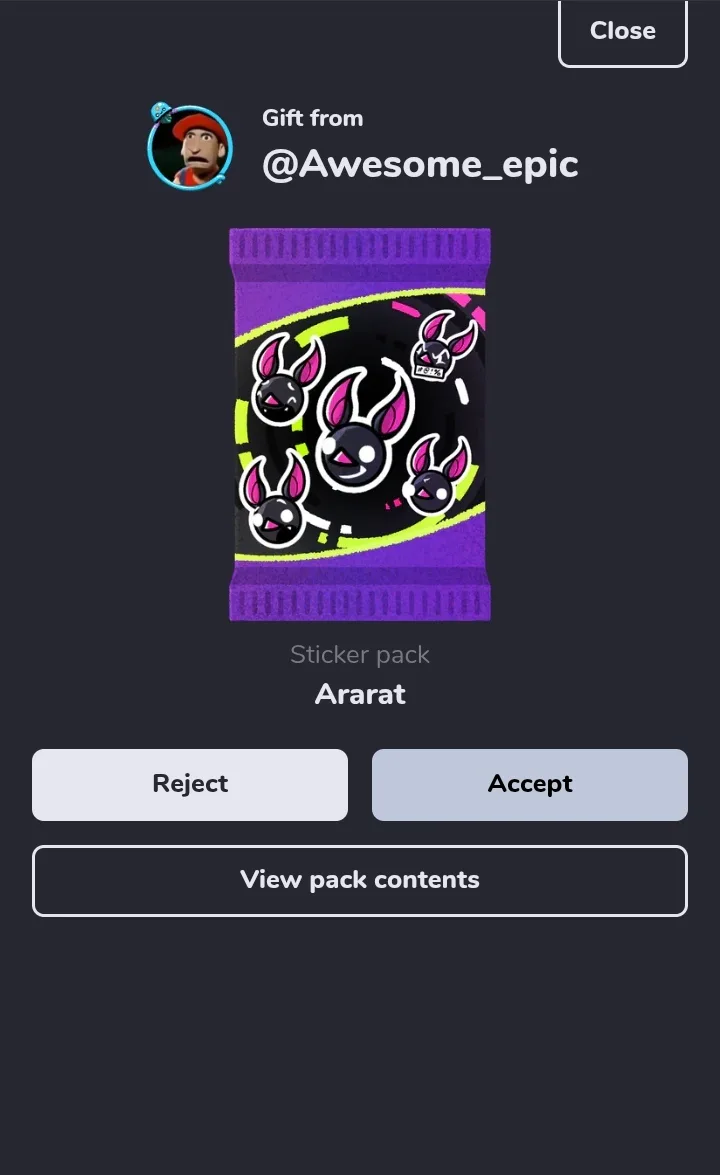Open the sender's profile avatar with red cap

click(190, 147)
